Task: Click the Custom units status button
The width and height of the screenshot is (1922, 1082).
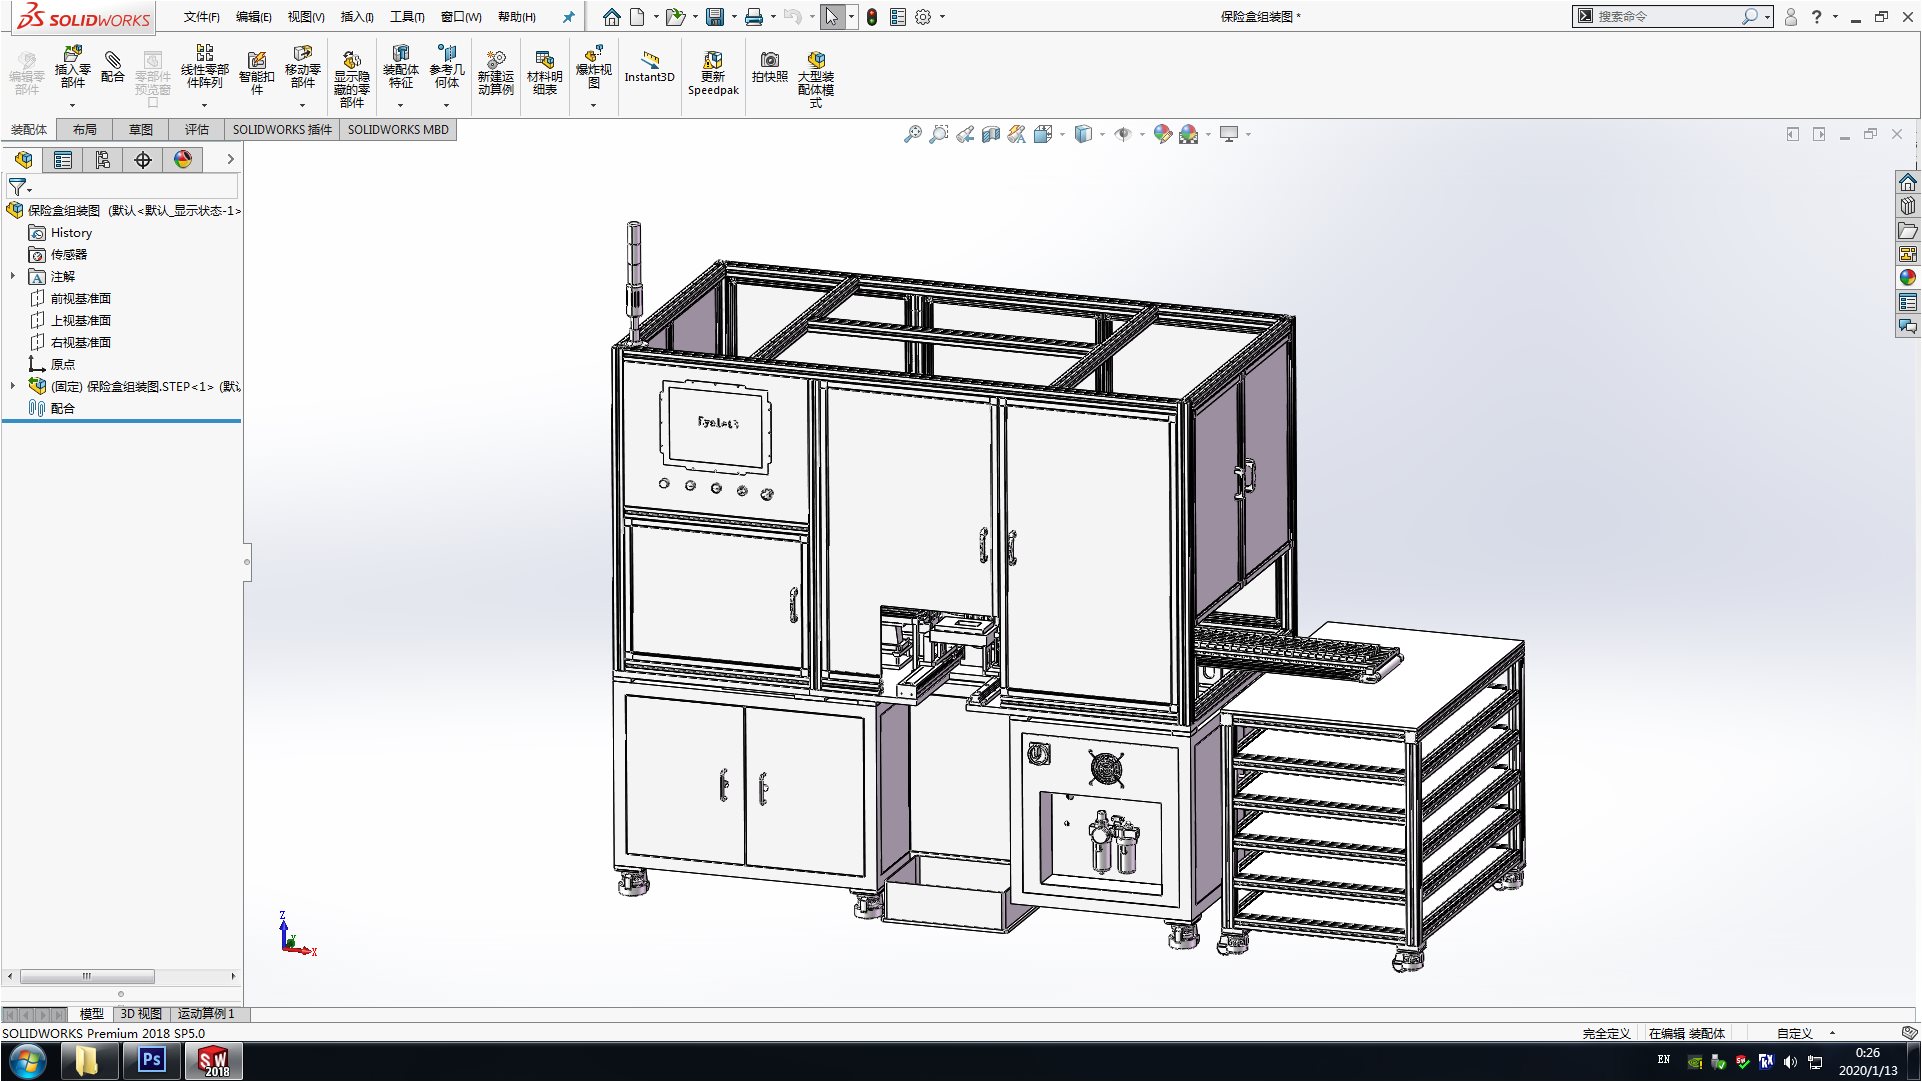Action: 1795,1034
